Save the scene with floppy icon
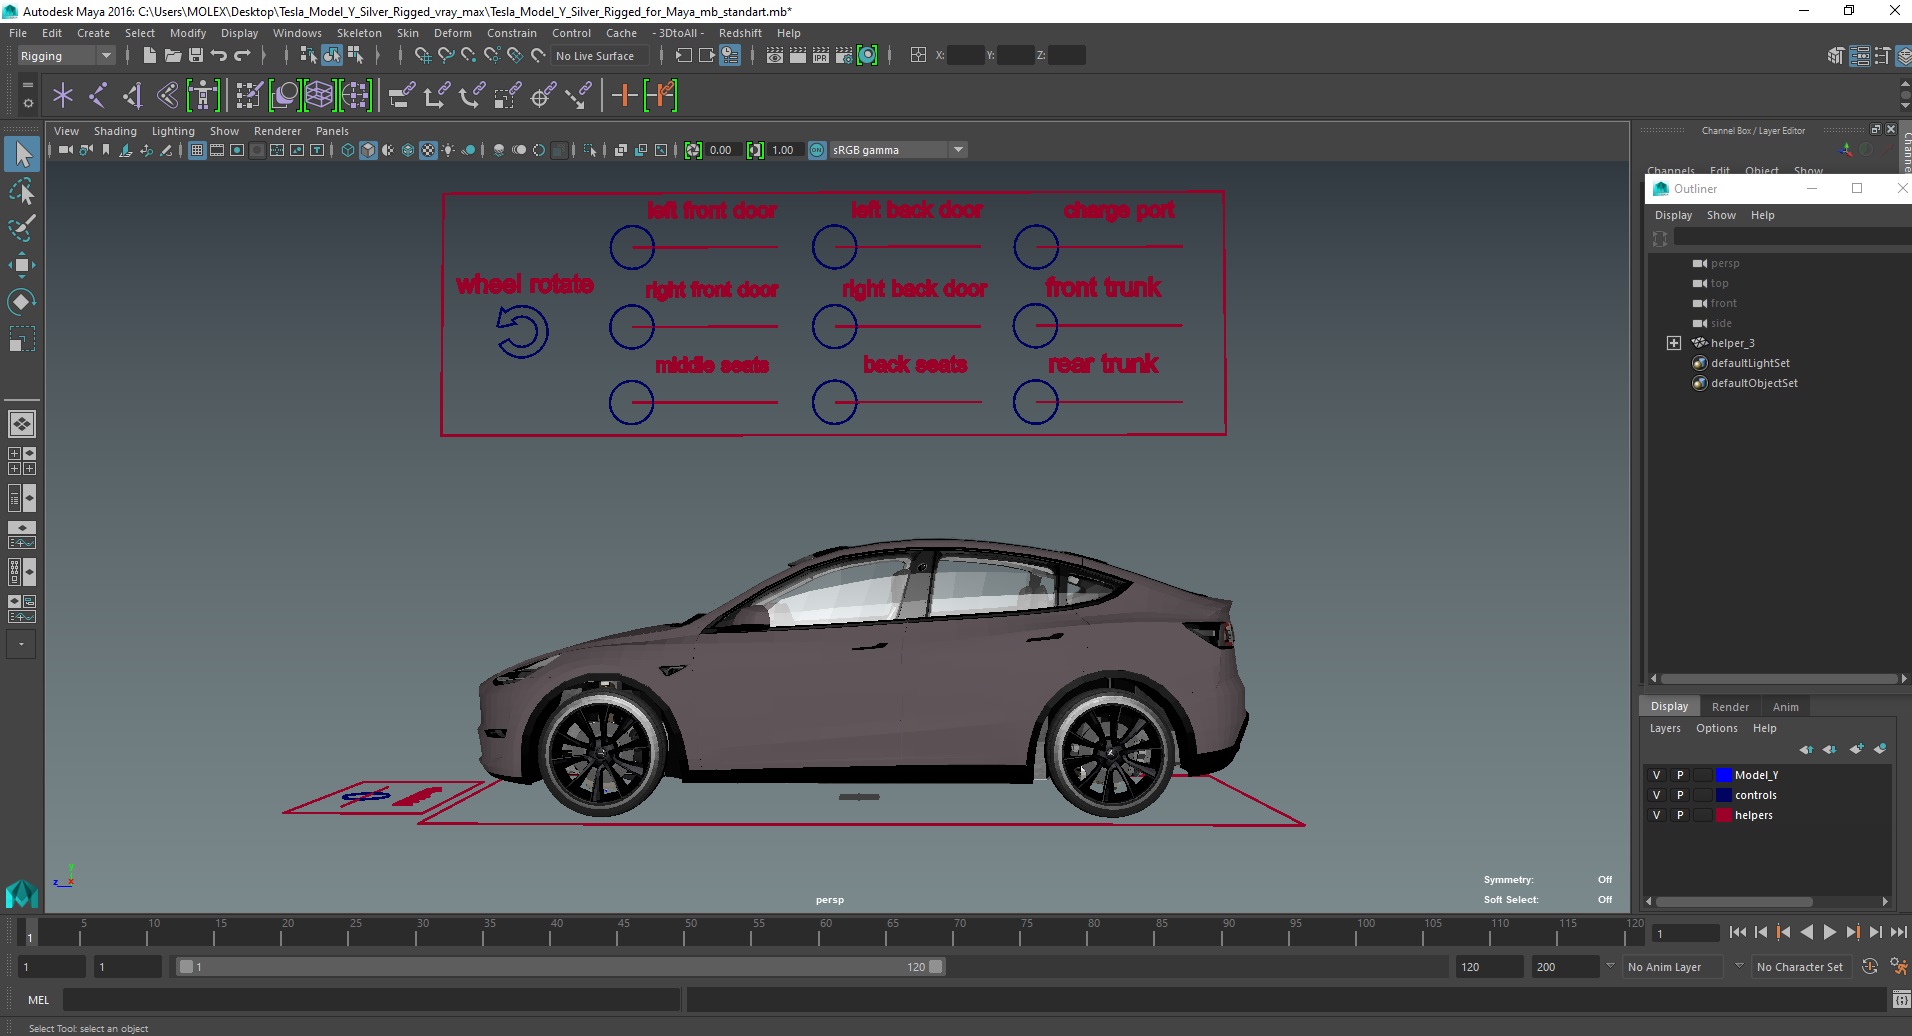 [x=196, y=55]
